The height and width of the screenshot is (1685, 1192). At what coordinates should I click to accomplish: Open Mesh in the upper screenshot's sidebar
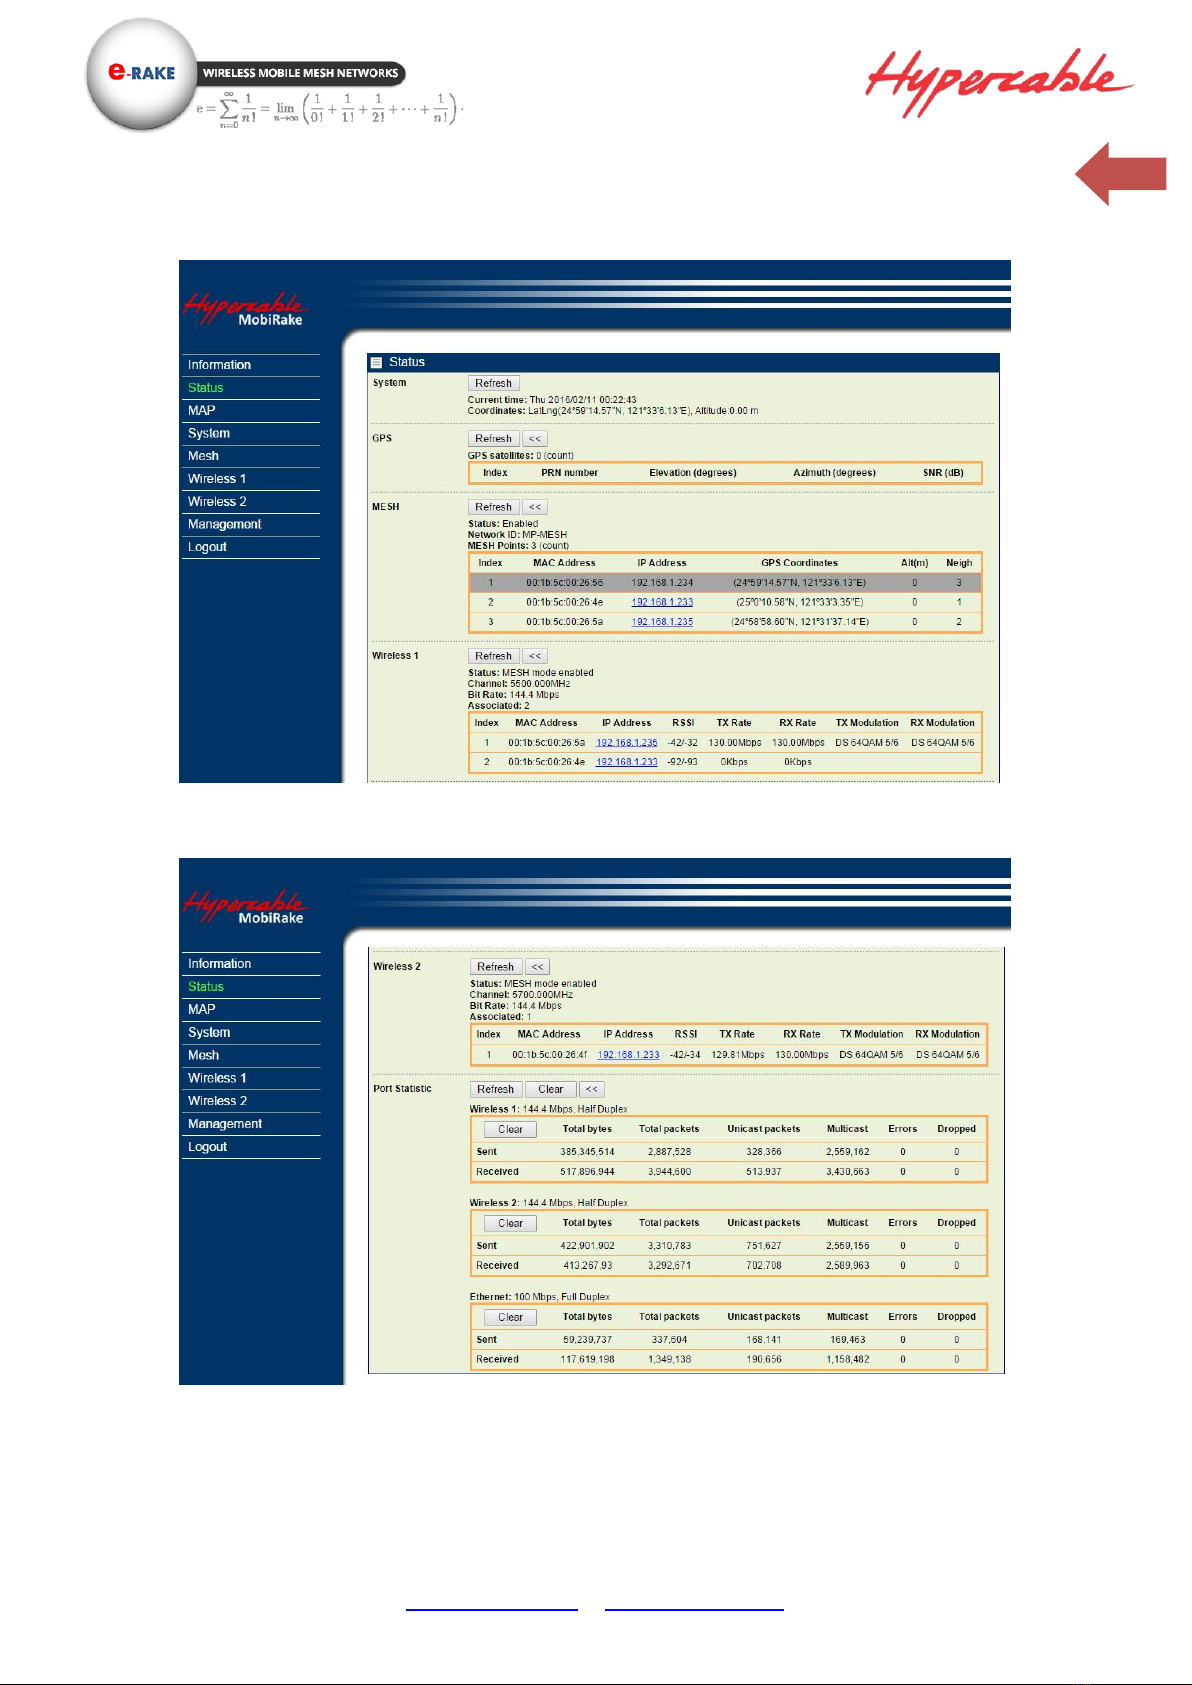tap(204, 456)
